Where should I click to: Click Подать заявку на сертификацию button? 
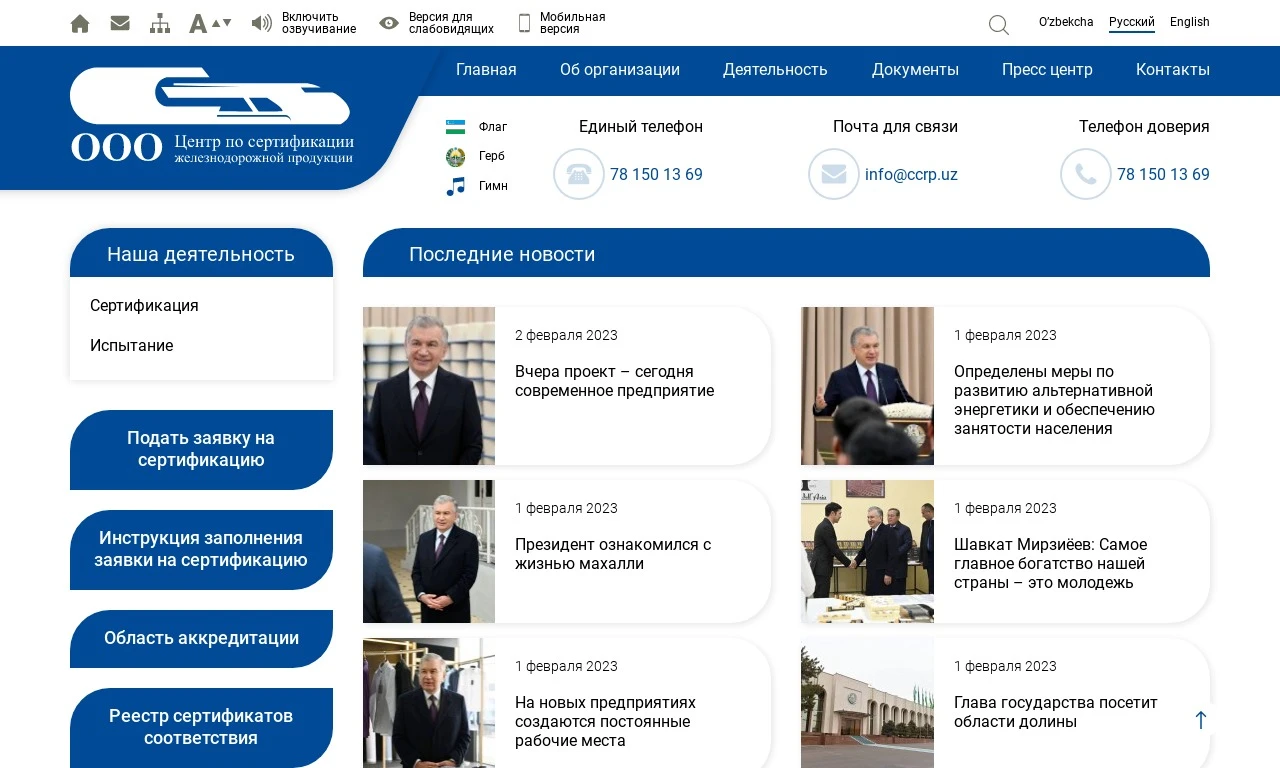pyautogui.click(x=201, y=450)
